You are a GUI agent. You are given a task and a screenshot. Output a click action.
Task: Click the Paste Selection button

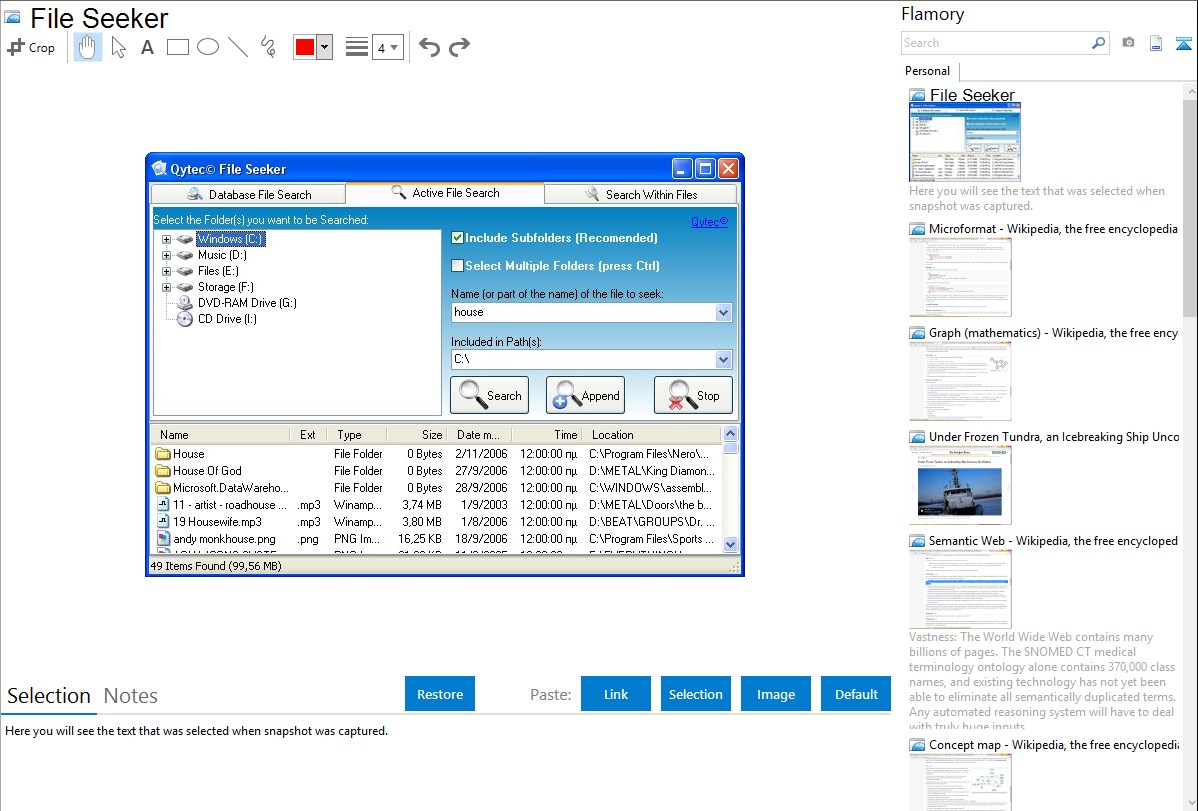pyautogui.click(x=696, y=694)
